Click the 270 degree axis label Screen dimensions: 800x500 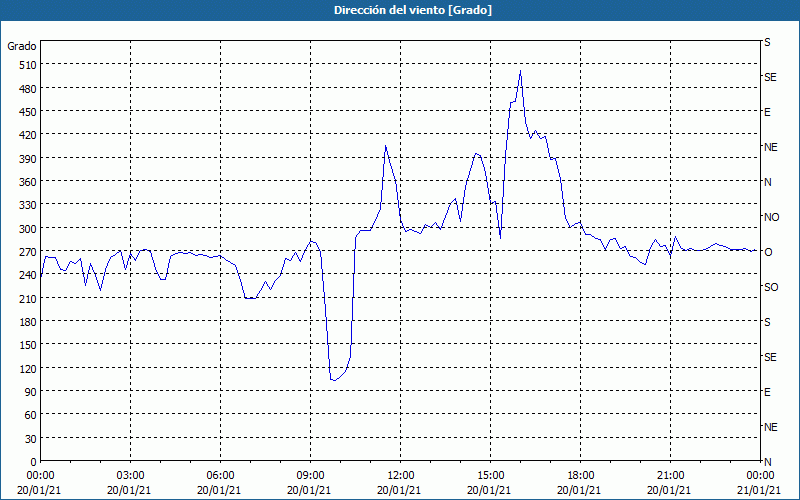click(x=28, y=252)
